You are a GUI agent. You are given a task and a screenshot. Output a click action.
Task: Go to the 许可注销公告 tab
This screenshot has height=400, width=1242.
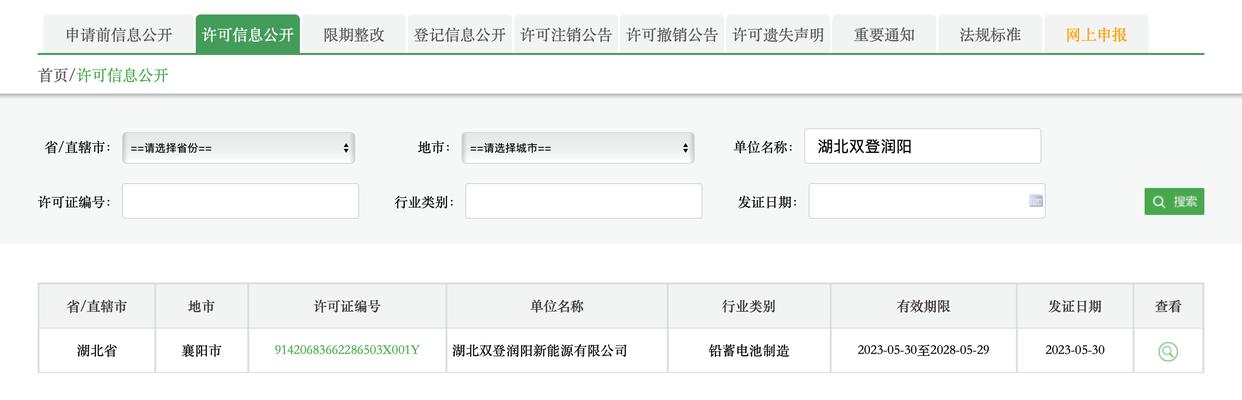pyautogui.click(x=566, y=34)
